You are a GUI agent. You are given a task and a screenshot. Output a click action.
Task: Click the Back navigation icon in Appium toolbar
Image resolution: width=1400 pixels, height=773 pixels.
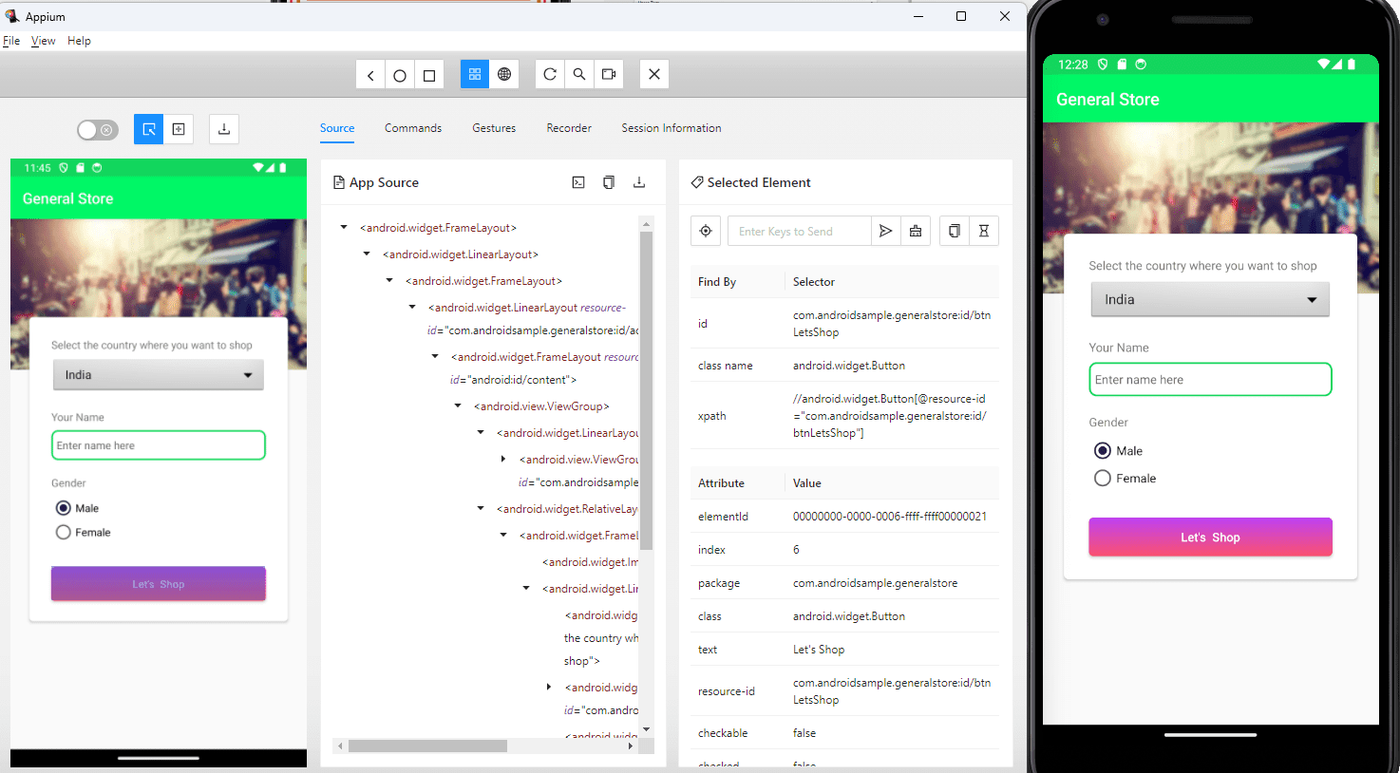[371, 75]
